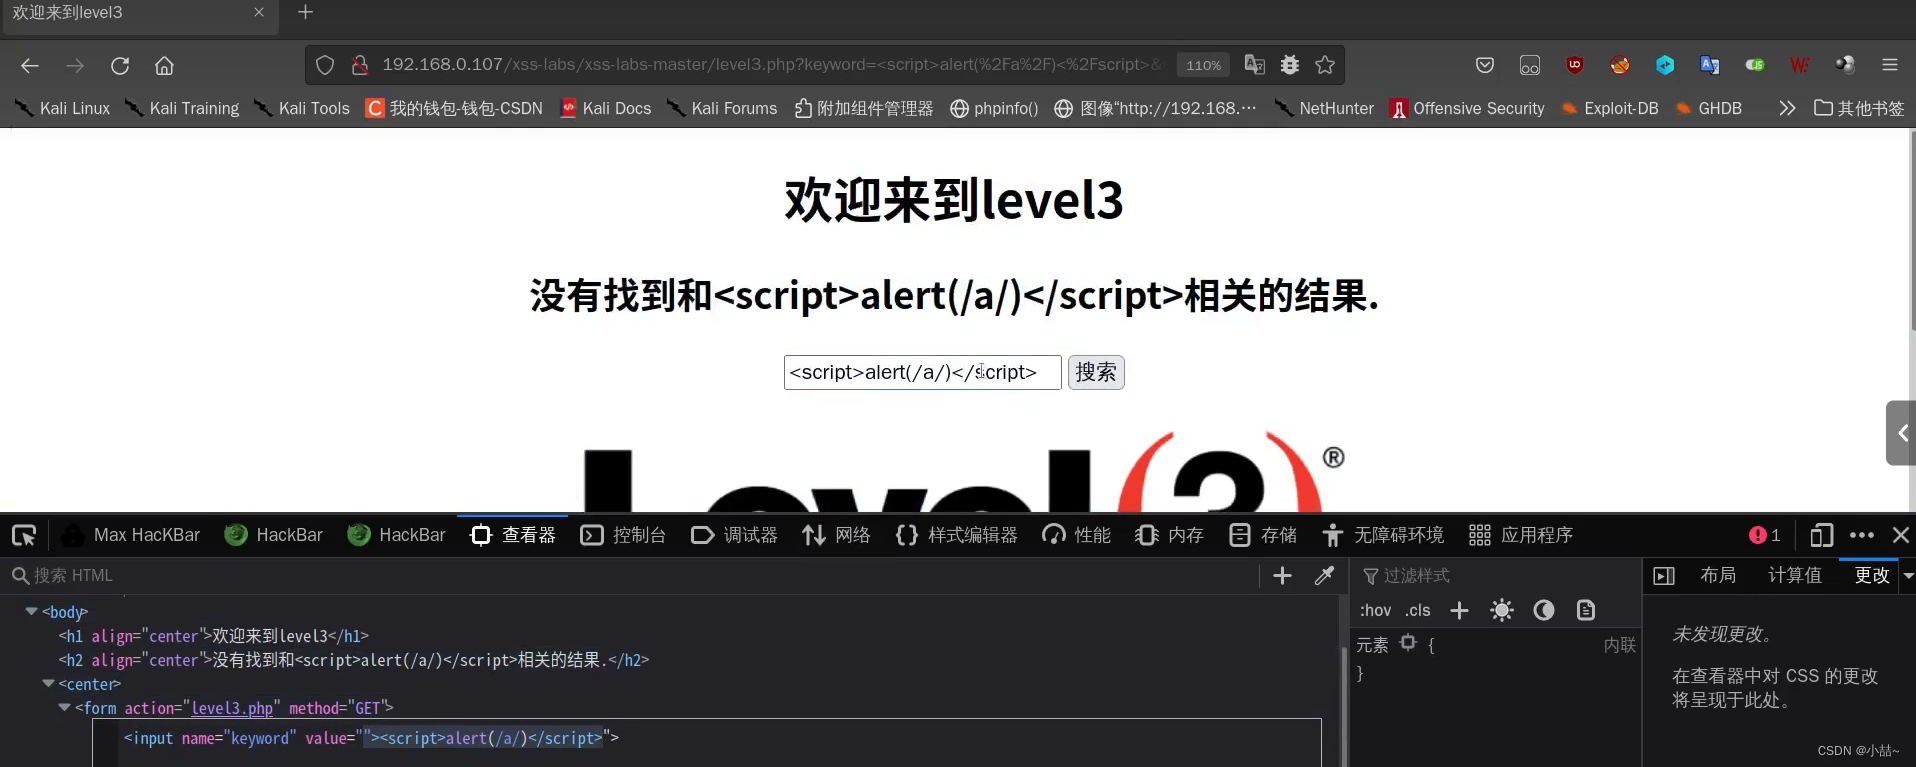Click the 110% zoom level indicator

pyautogui.click(x=1203, y=65)
